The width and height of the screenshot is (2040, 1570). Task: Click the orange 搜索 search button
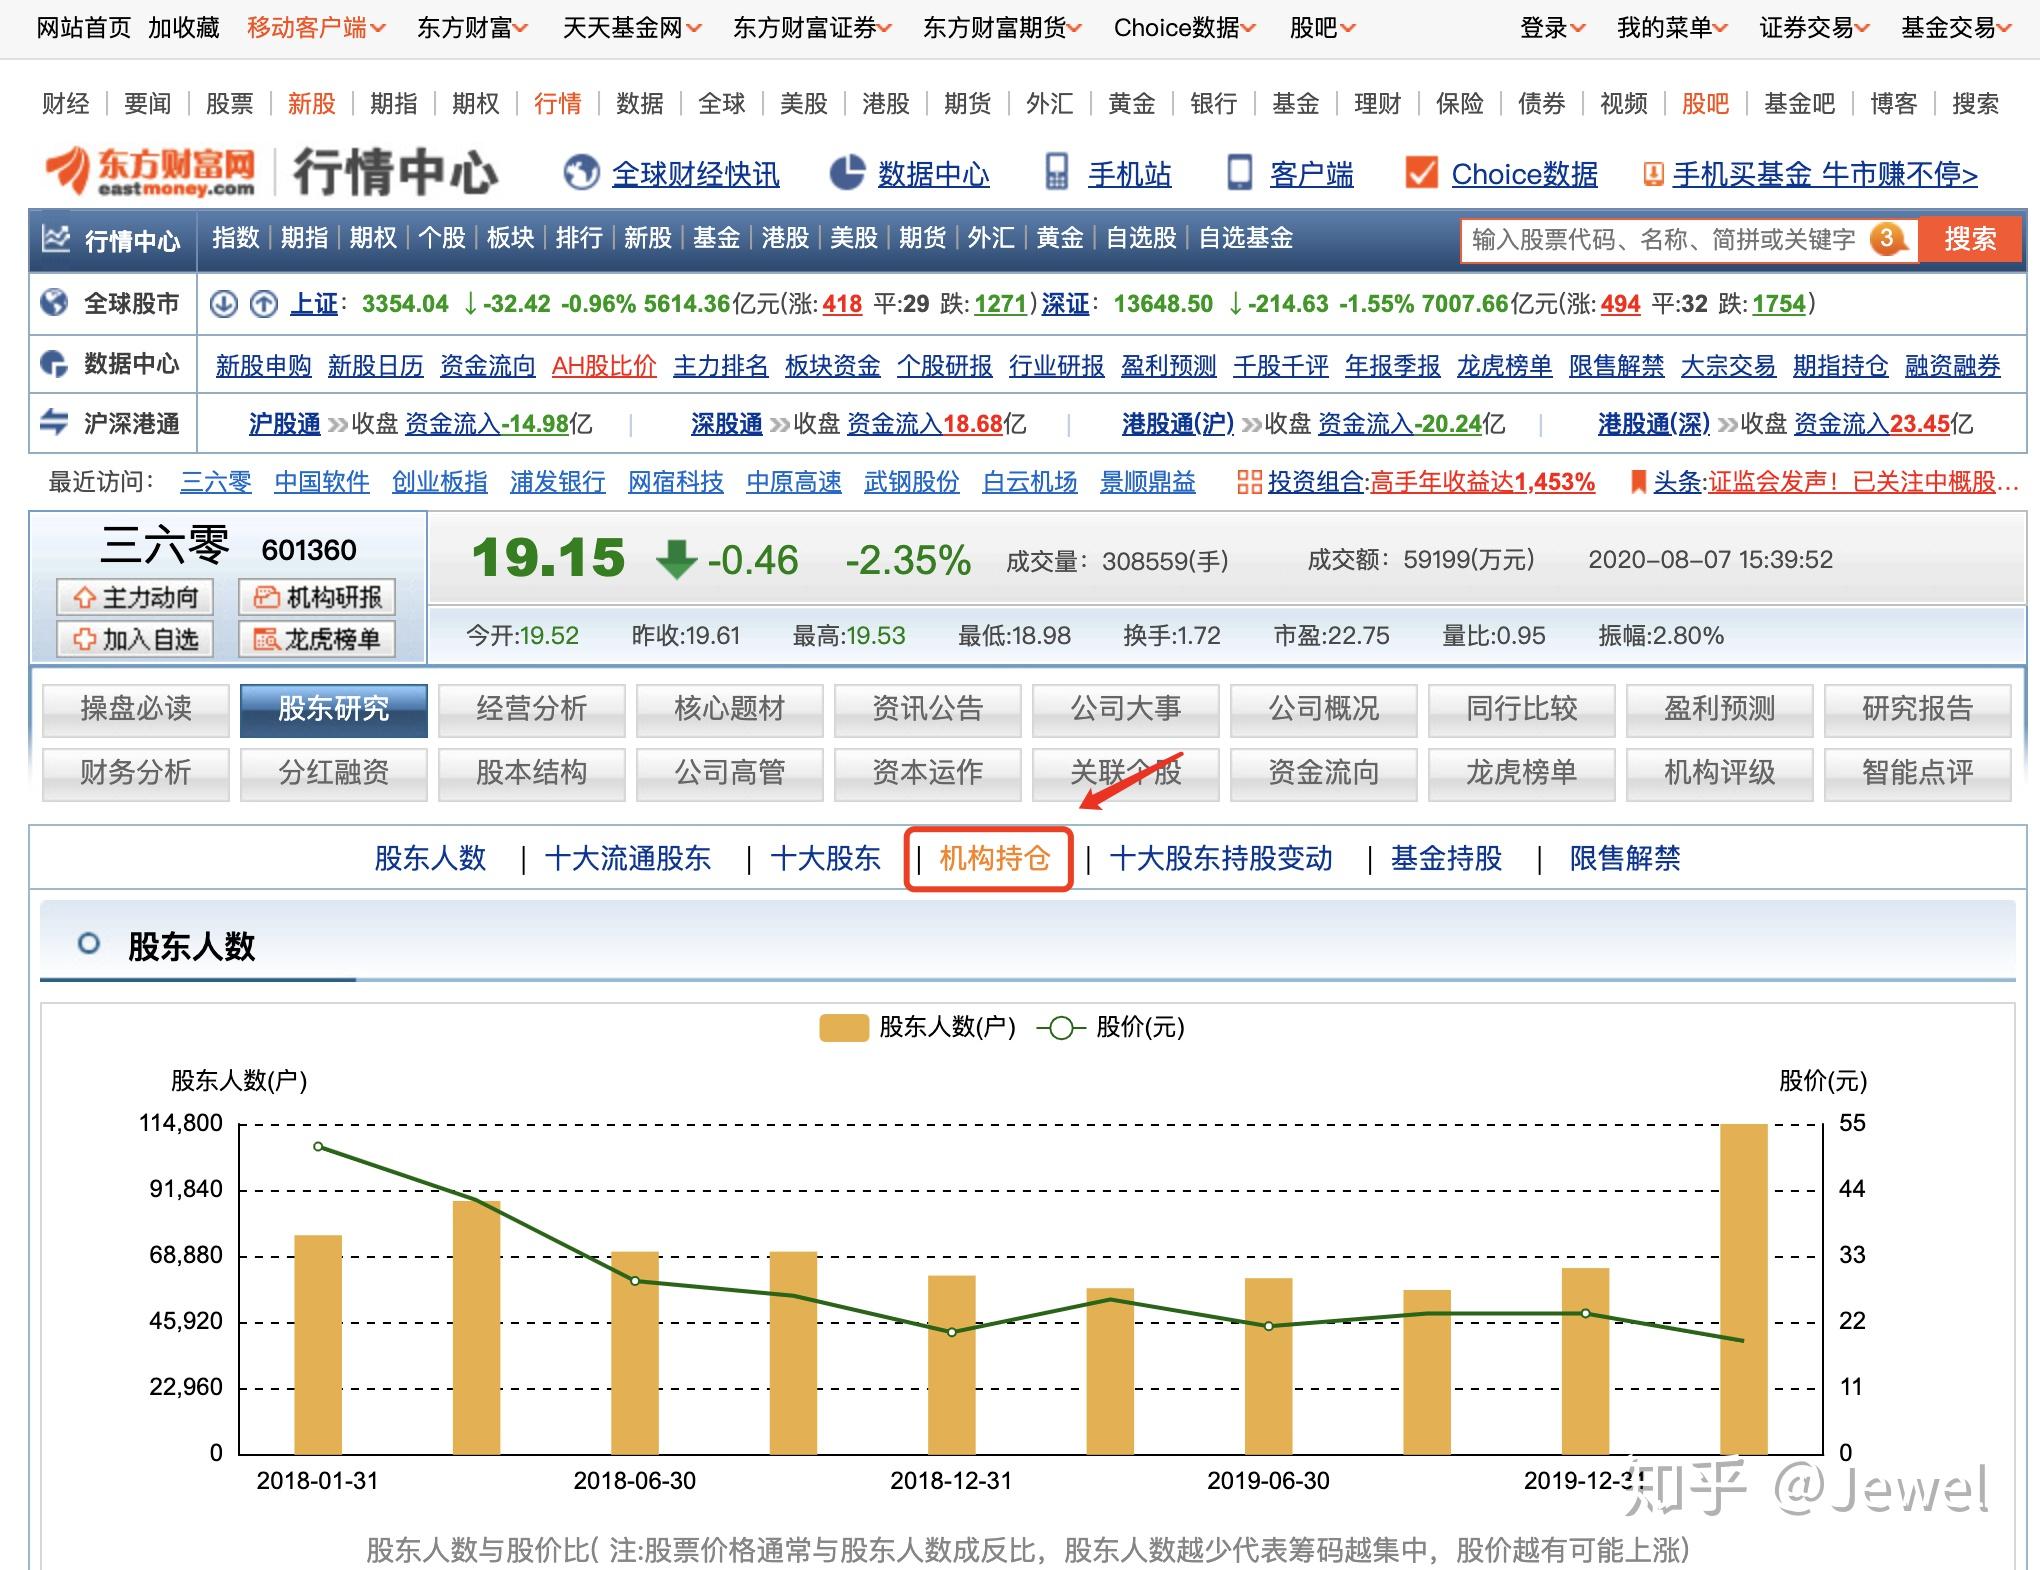pos(1970,239)
